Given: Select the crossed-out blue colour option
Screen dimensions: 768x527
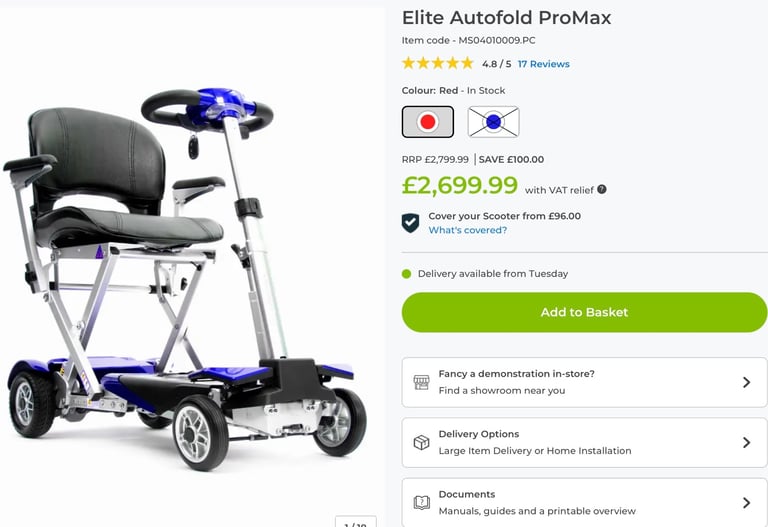Looking at the screenshot, I should coord(493,121).
